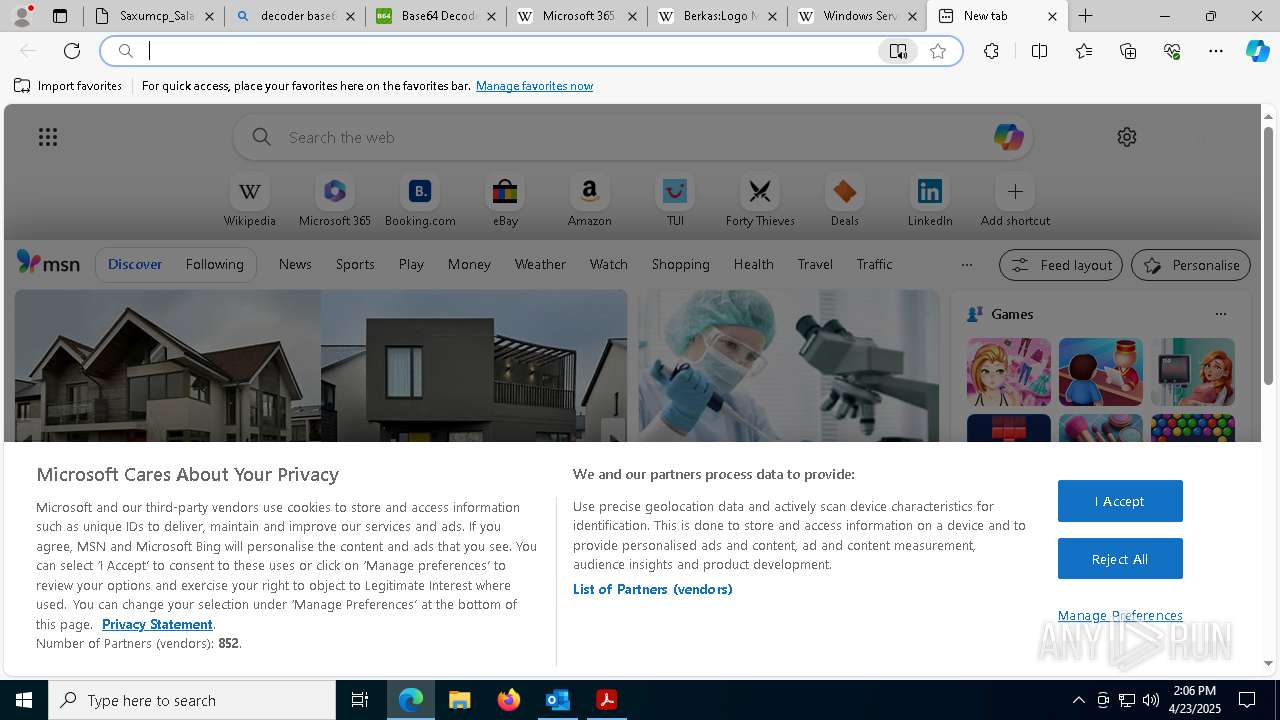Open the News category
1280x720 pixels.
click(x=295, y=264)
